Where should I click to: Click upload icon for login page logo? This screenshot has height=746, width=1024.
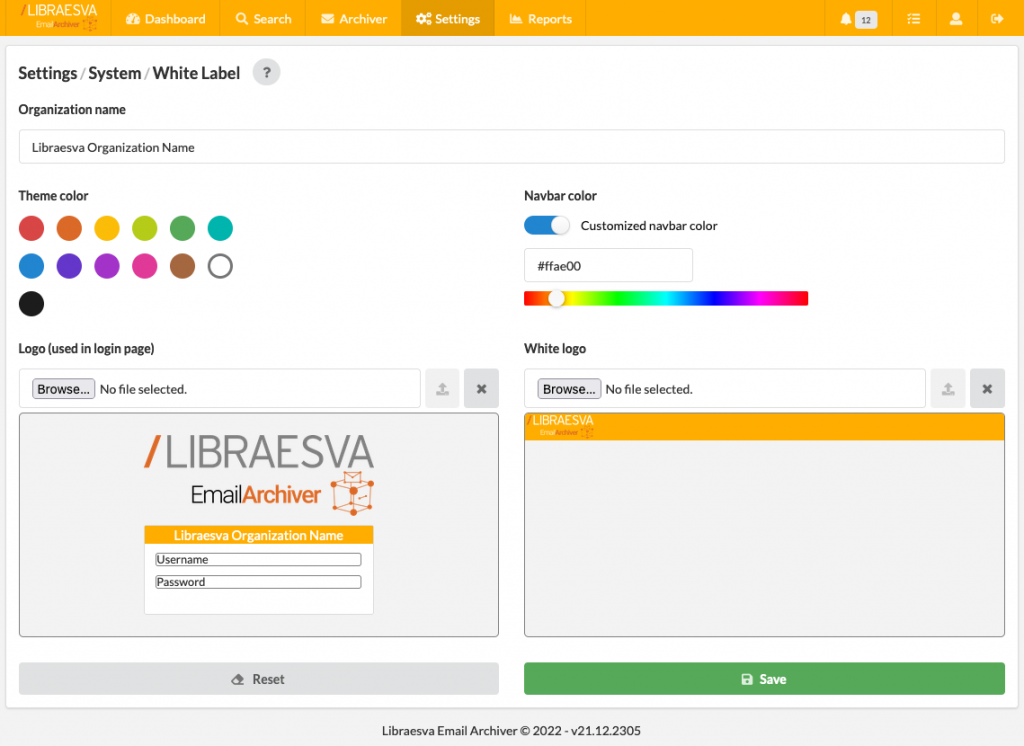442,389
